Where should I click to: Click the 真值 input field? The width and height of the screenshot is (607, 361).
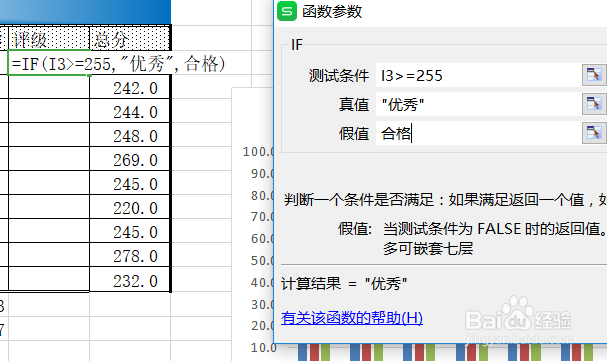[478, 104]
